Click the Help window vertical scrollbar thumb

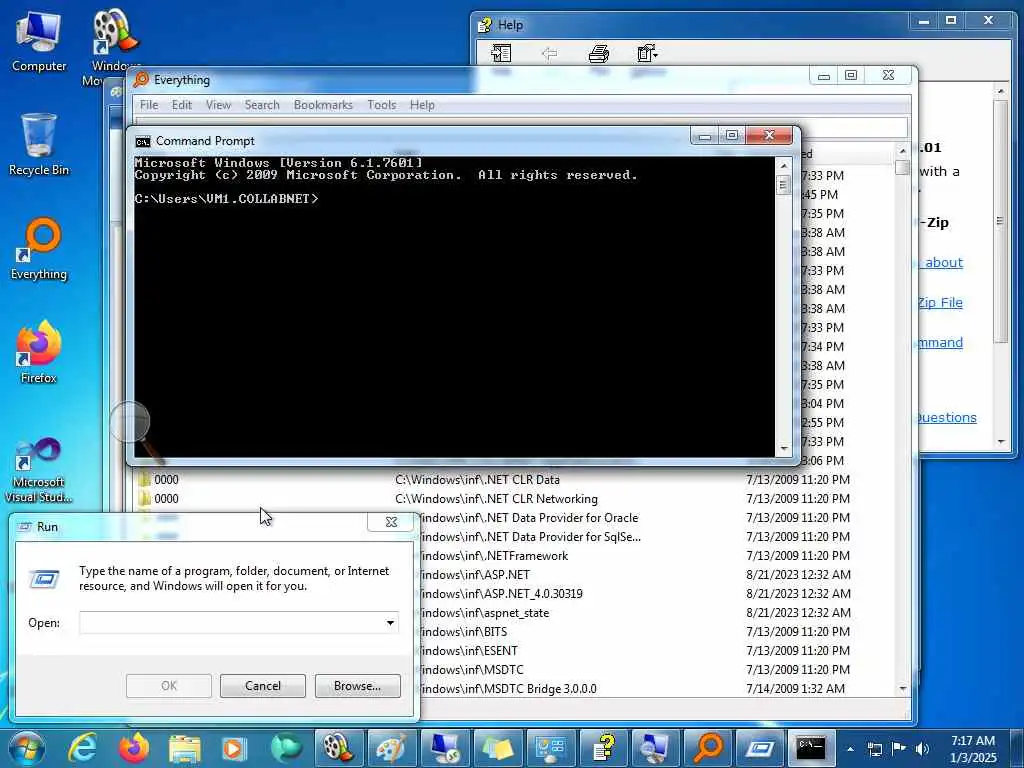tap(1000, 221)
